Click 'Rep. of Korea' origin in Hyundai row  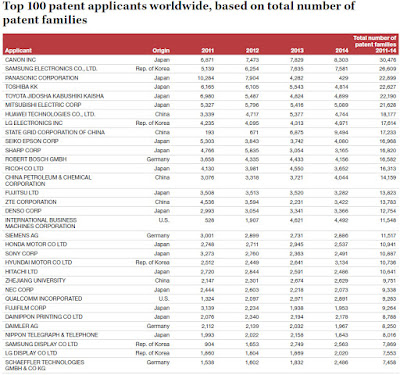point(153,263)
